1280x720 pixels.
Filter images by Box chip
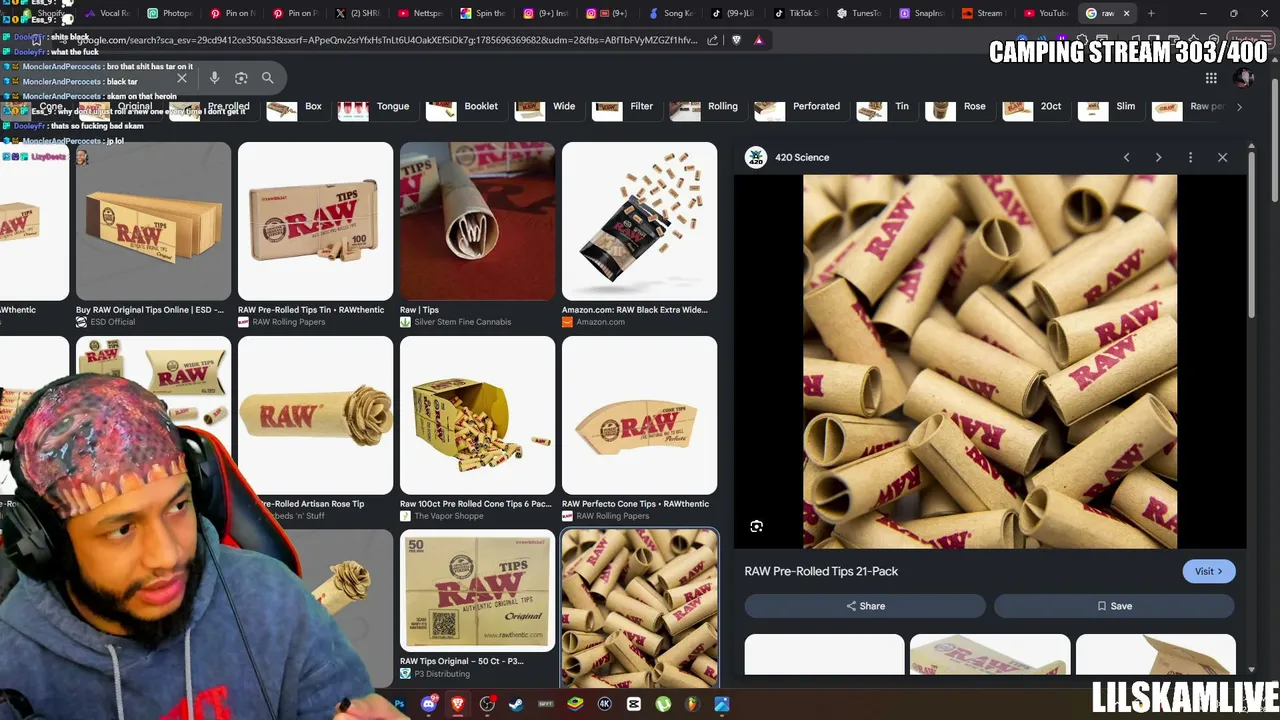tap(296, 107)
